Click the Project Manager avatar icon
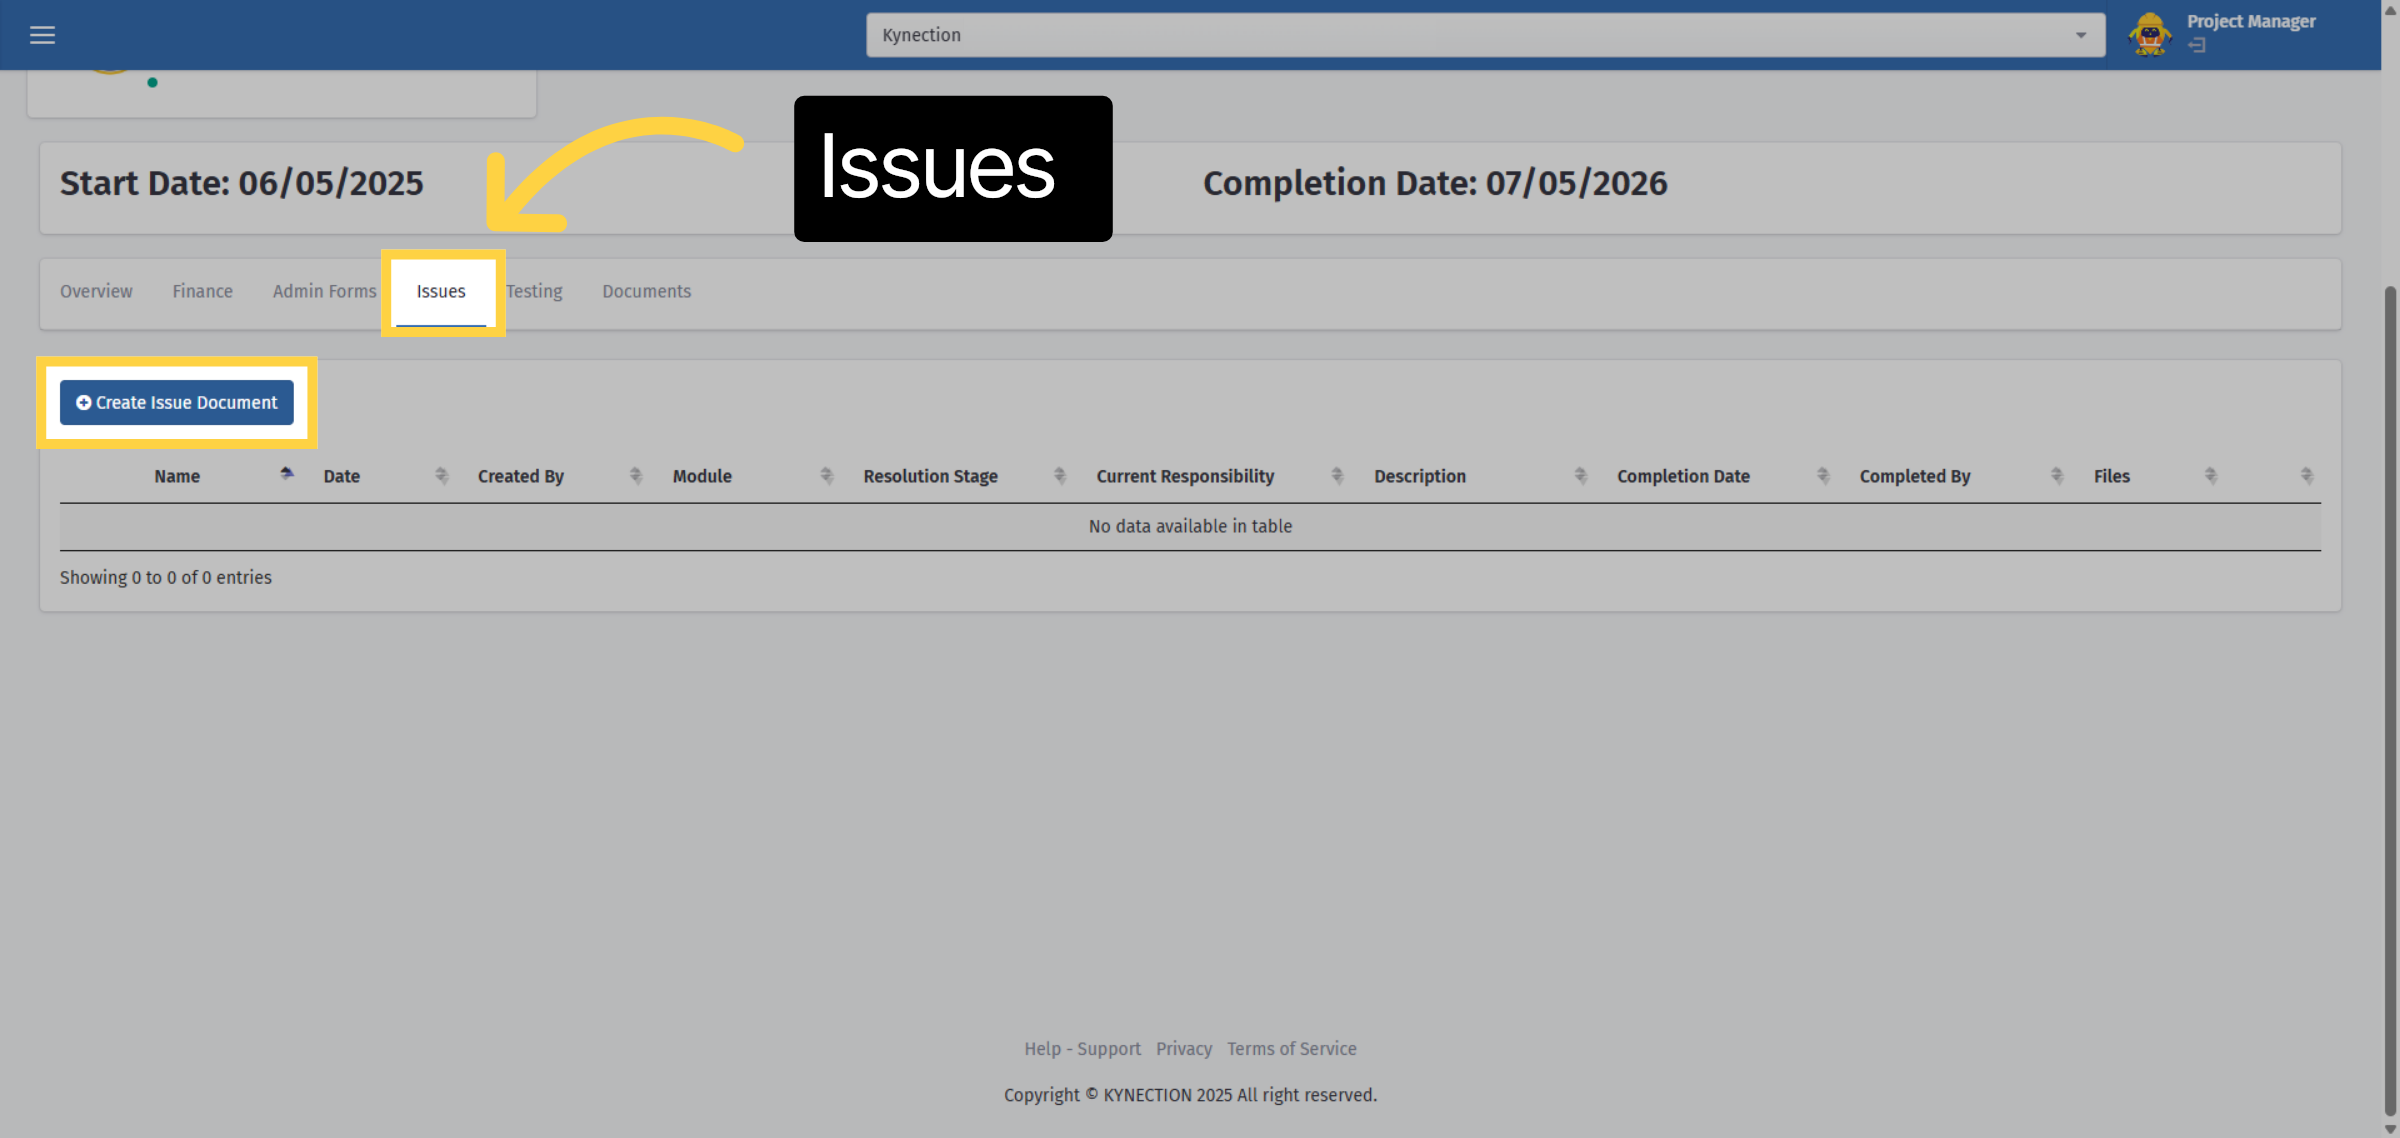 [x=2149, y=35]
